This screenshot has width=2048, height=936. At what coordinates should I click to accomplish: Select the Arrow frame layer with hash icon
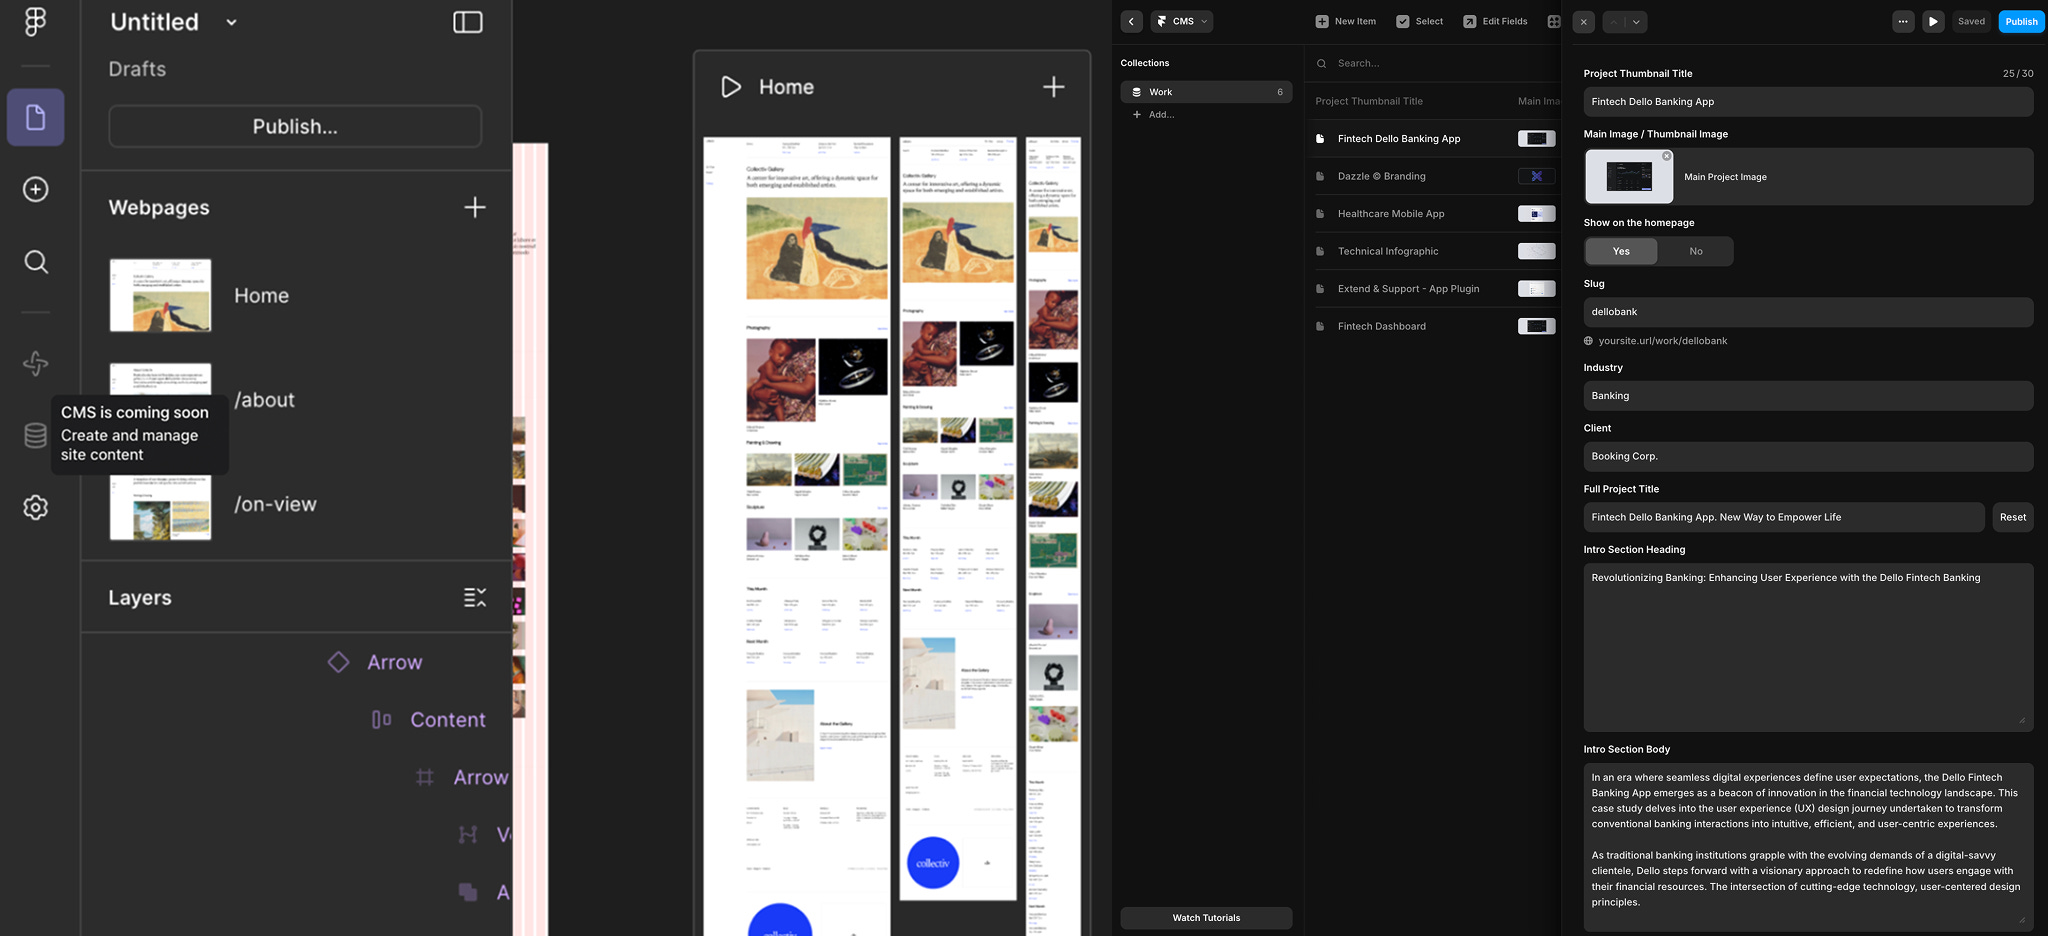[462, 777]
